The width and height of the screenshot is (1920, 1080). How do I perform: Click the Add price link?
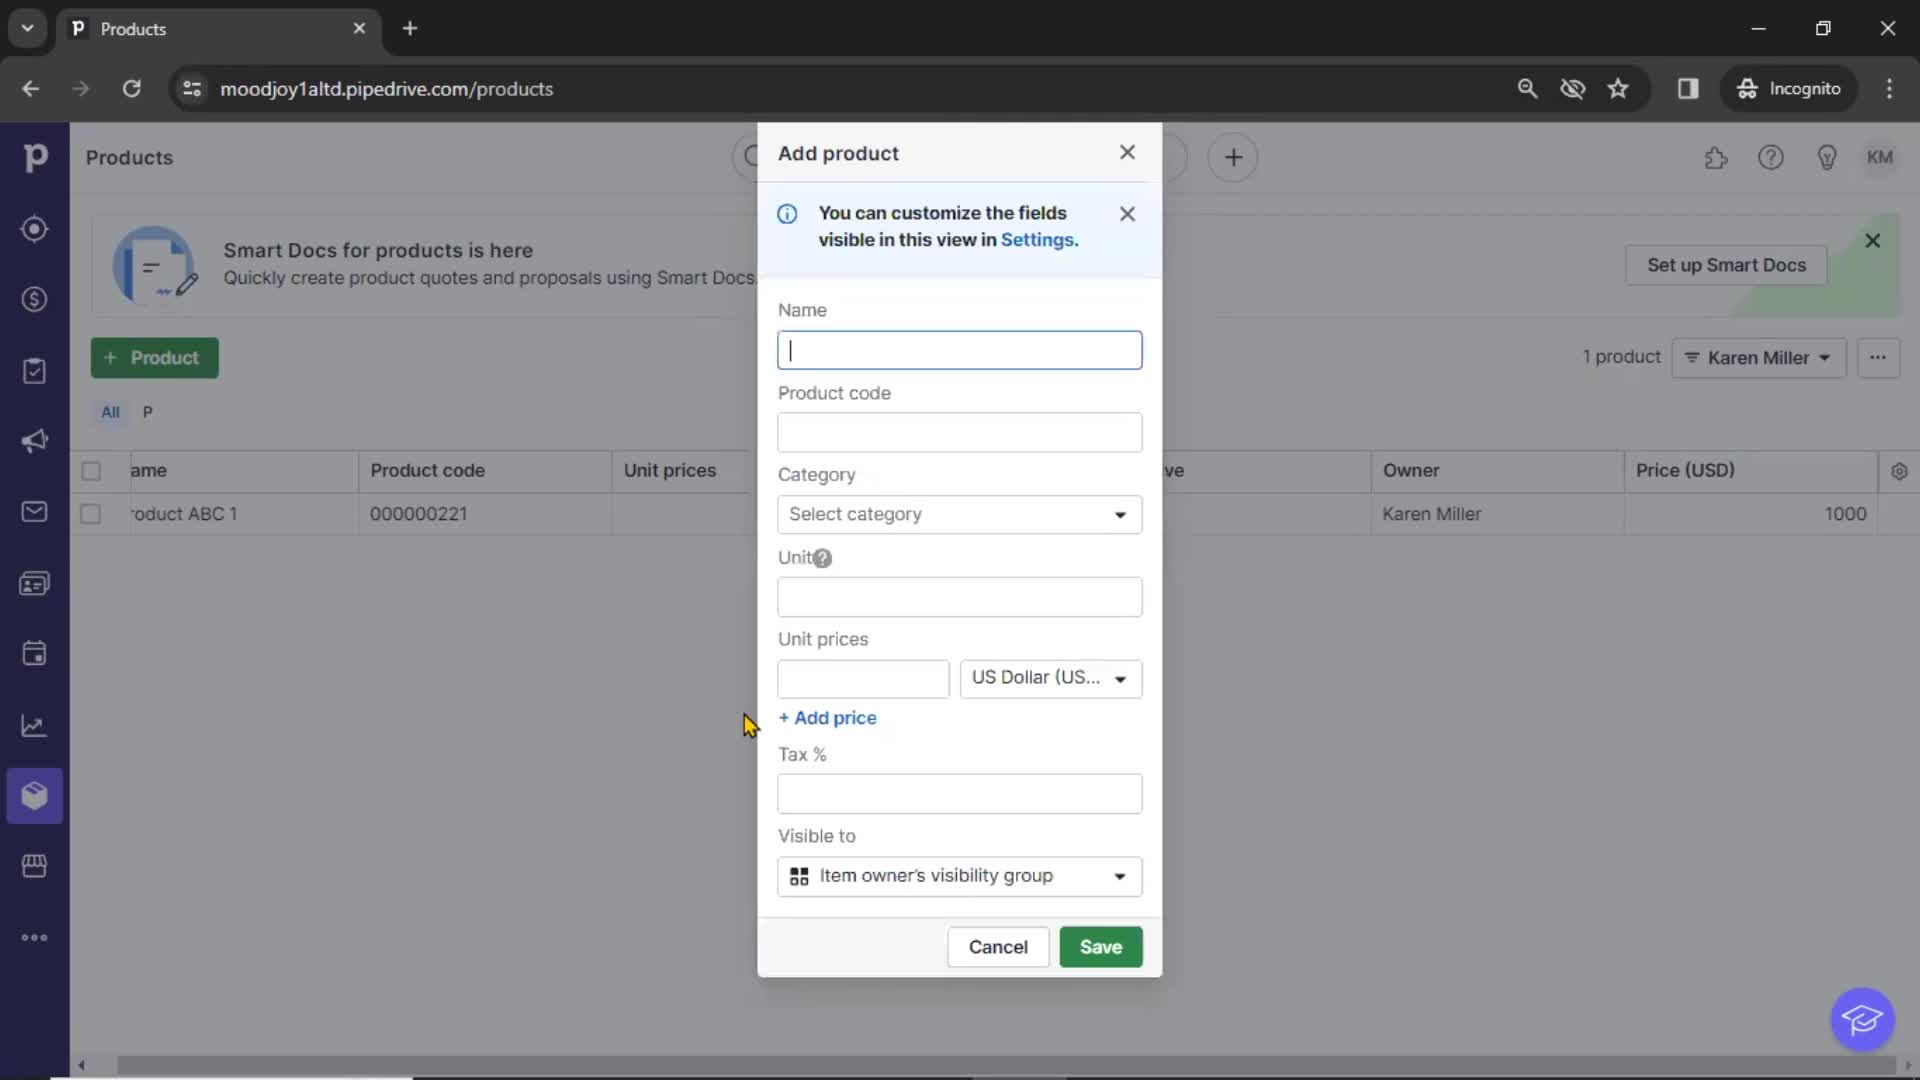pyautogui.click(x=827, y=716)
